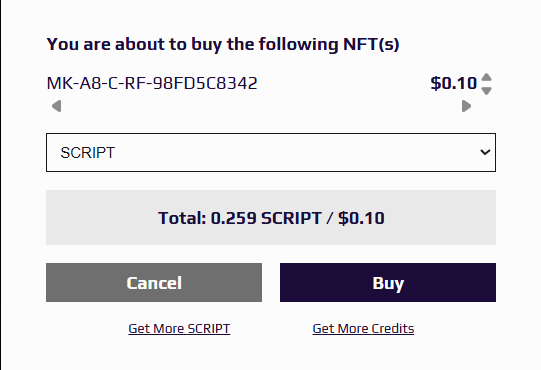Open the Get More Credits link
Viewport: 541px width, 370px height.
point(363,329)
